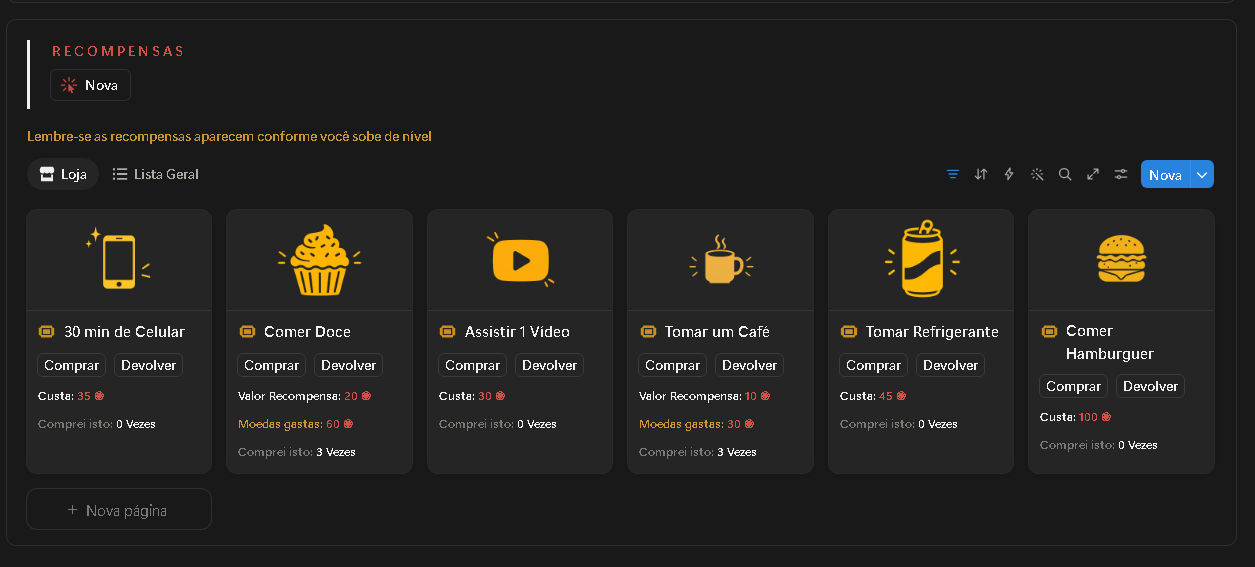This screenshot has width=1255, height=567.
Task: Click page icon beside Tomar Refrigerante
Action: tap(849, 332)
